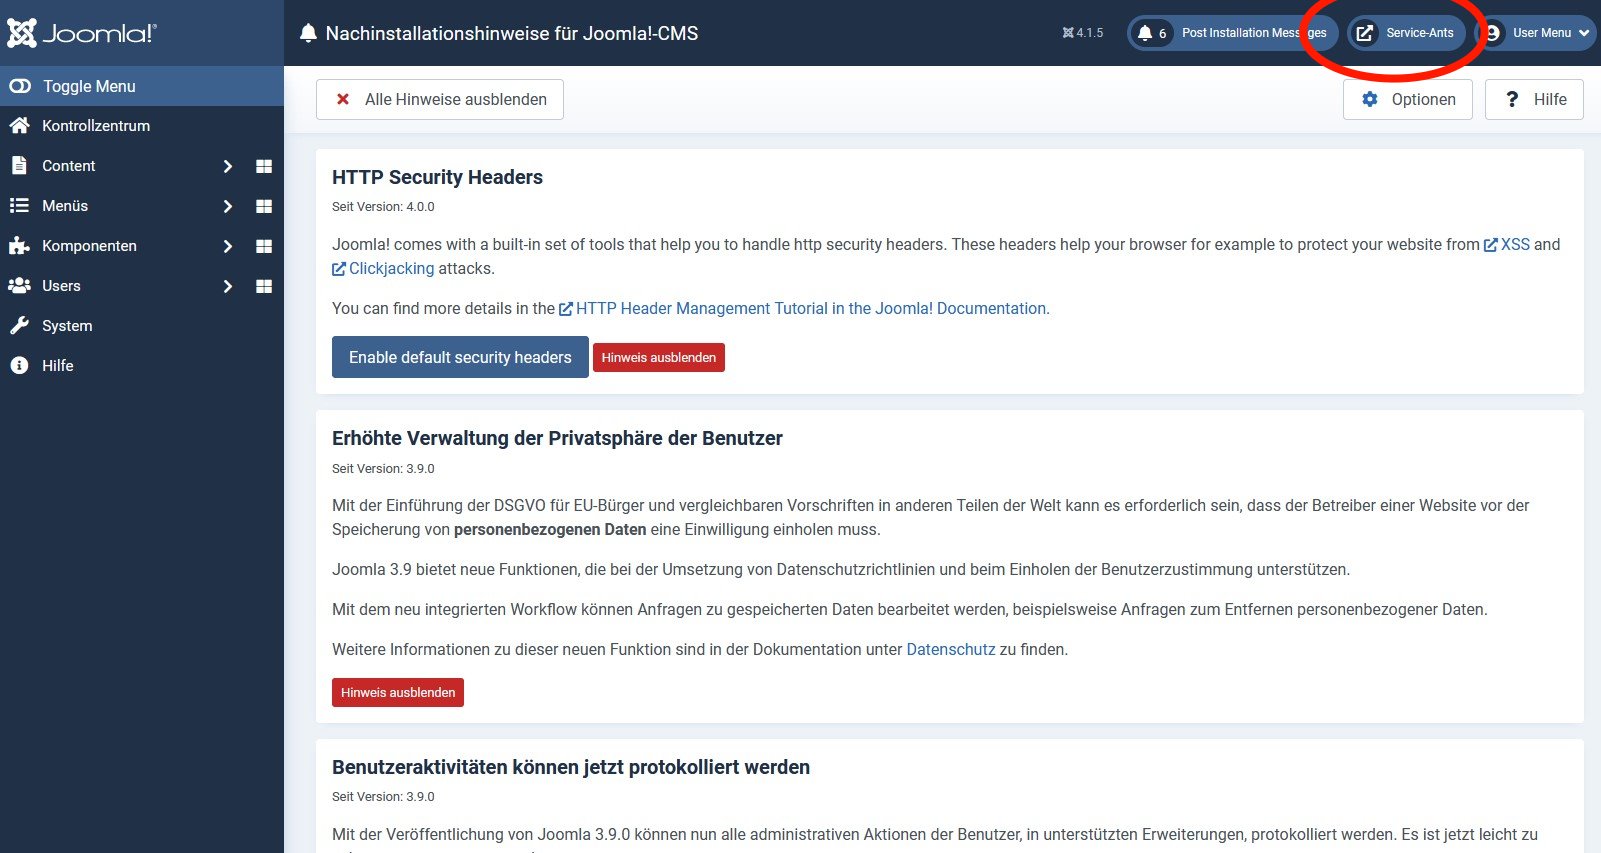
Task: Click the external-link icon on Service-Ants
Action: pos(1365,33)
